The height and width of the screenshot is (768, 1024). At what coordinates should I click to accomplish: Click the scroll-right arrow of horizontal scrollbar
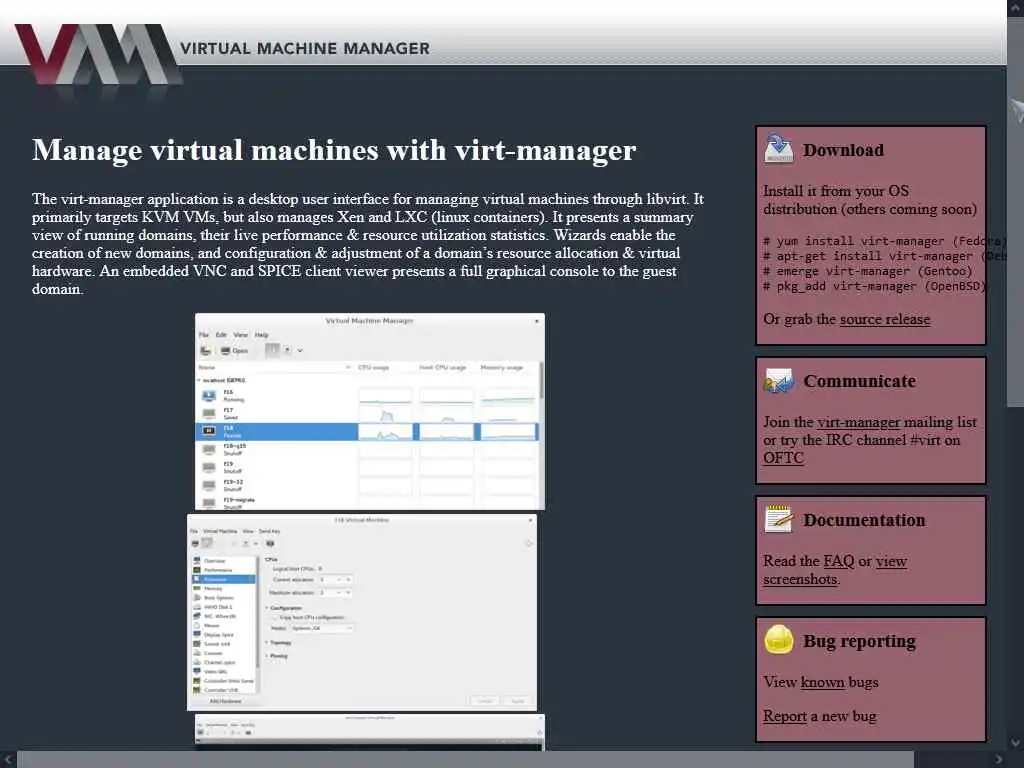tap(999, 760)
